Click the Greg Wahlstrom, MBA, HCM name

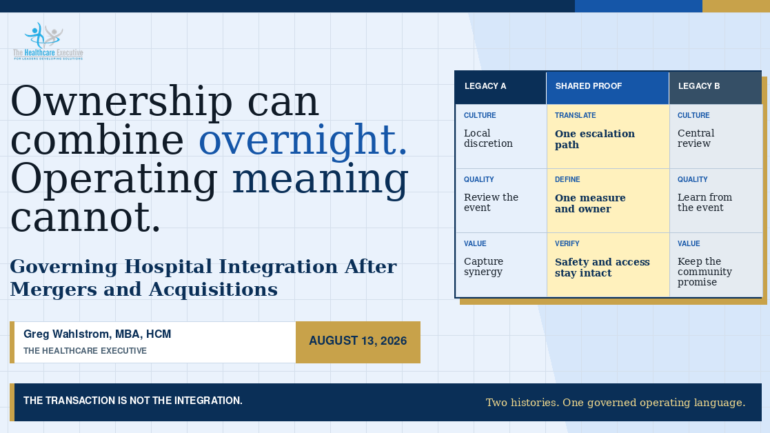click(97, 334)
